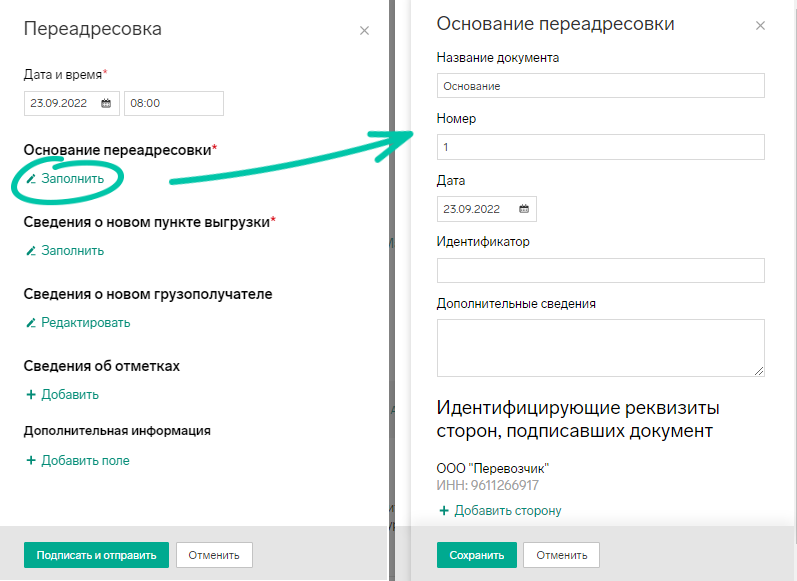Click the ООО "Перевозчик" party name
797x581 pixels.
(493, 468)
